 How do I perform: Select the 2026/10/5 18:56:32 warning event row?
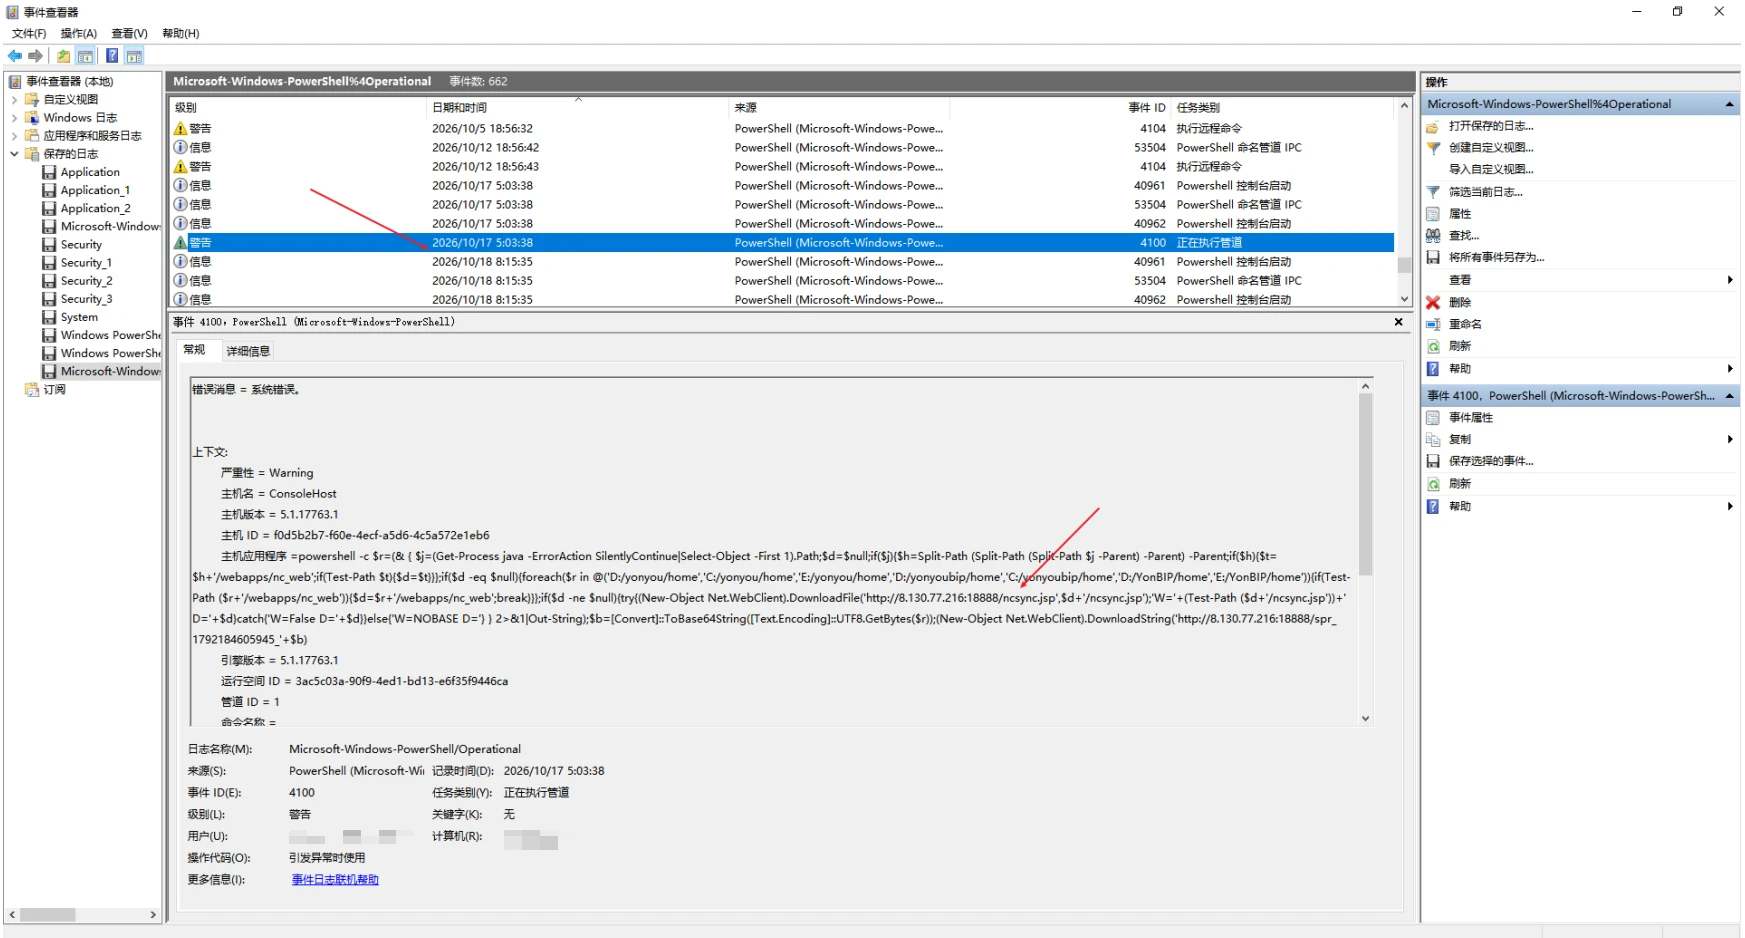[782, 128]
